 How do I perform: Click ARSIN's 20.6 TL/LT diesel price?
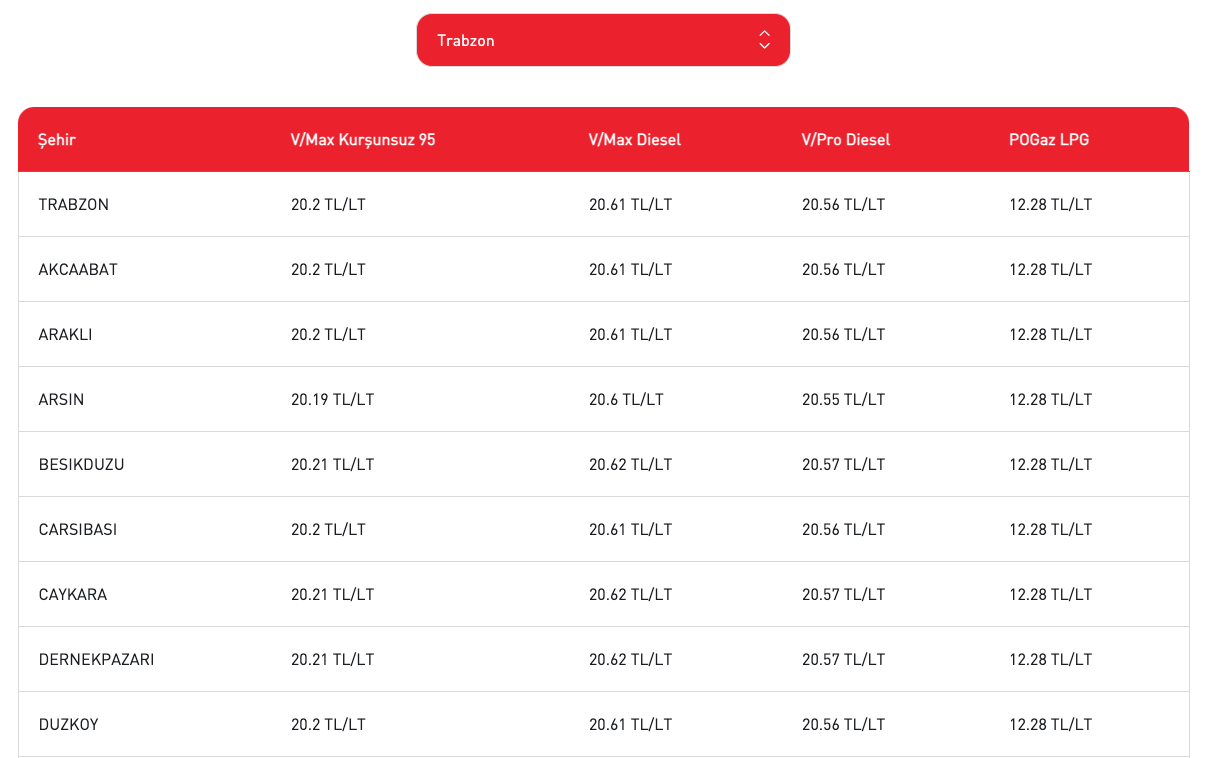[626, 400]
